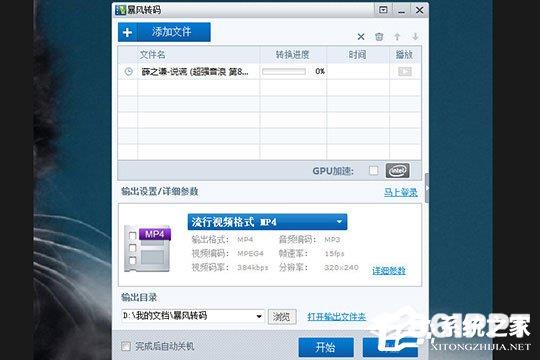Toggle 完成后自动关机 checkbox
This screenshot has width=540, height=360.
coord(126,346)
